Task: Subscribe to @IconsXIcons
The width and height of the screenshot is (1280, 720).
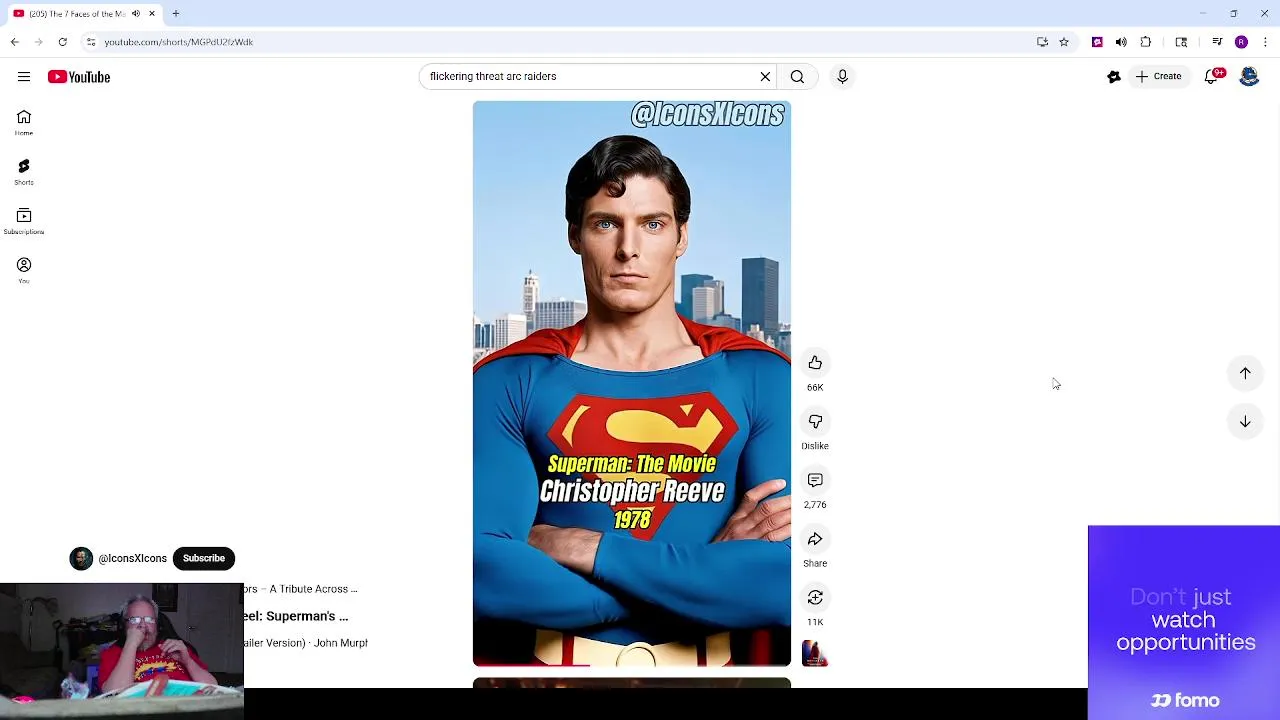Action: click(x=204, y=558)
